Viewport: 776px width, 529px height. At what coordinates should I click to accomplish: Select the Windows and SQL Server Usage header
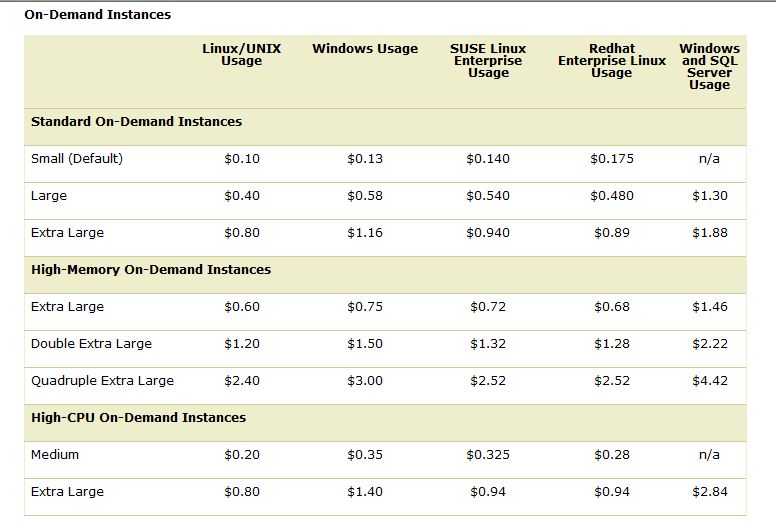click(x=709, y=66)
